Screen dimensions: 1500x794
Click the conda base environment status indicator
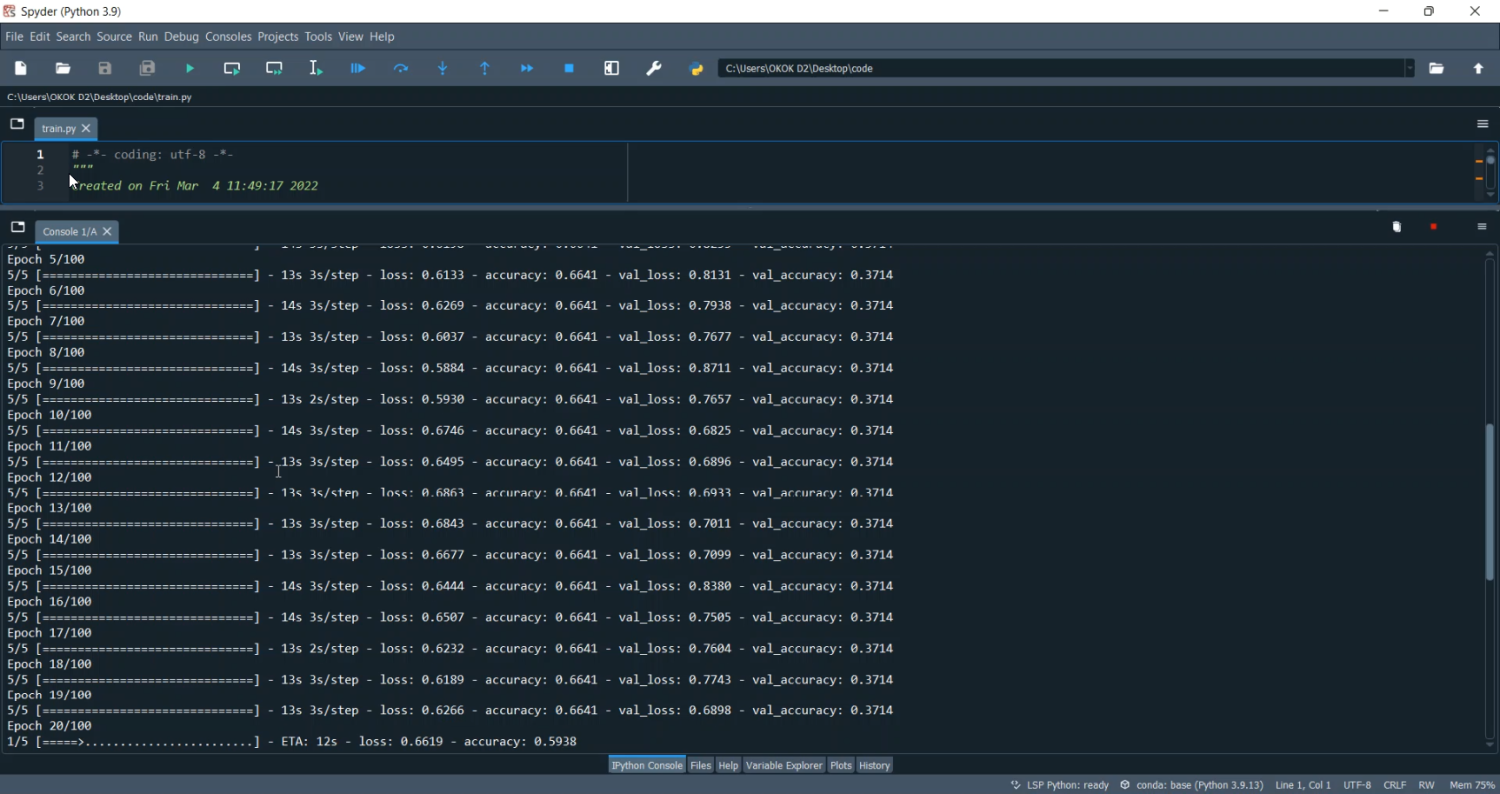[1192, 786]
